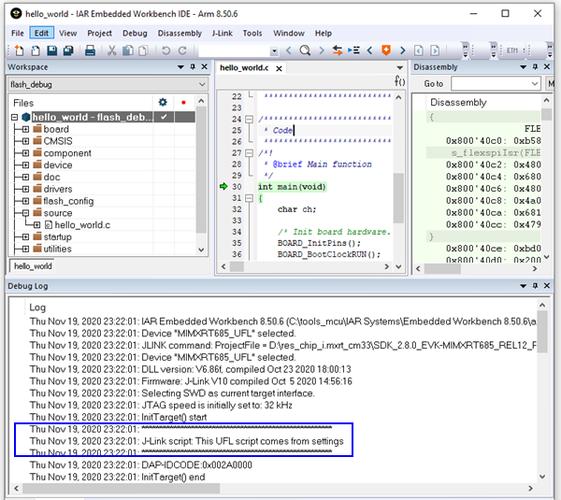The width and height of the screenshot is (561, 500).
Task: Collapse code fold at line 24
Action: pyautogui.click(x=249, y=119)
